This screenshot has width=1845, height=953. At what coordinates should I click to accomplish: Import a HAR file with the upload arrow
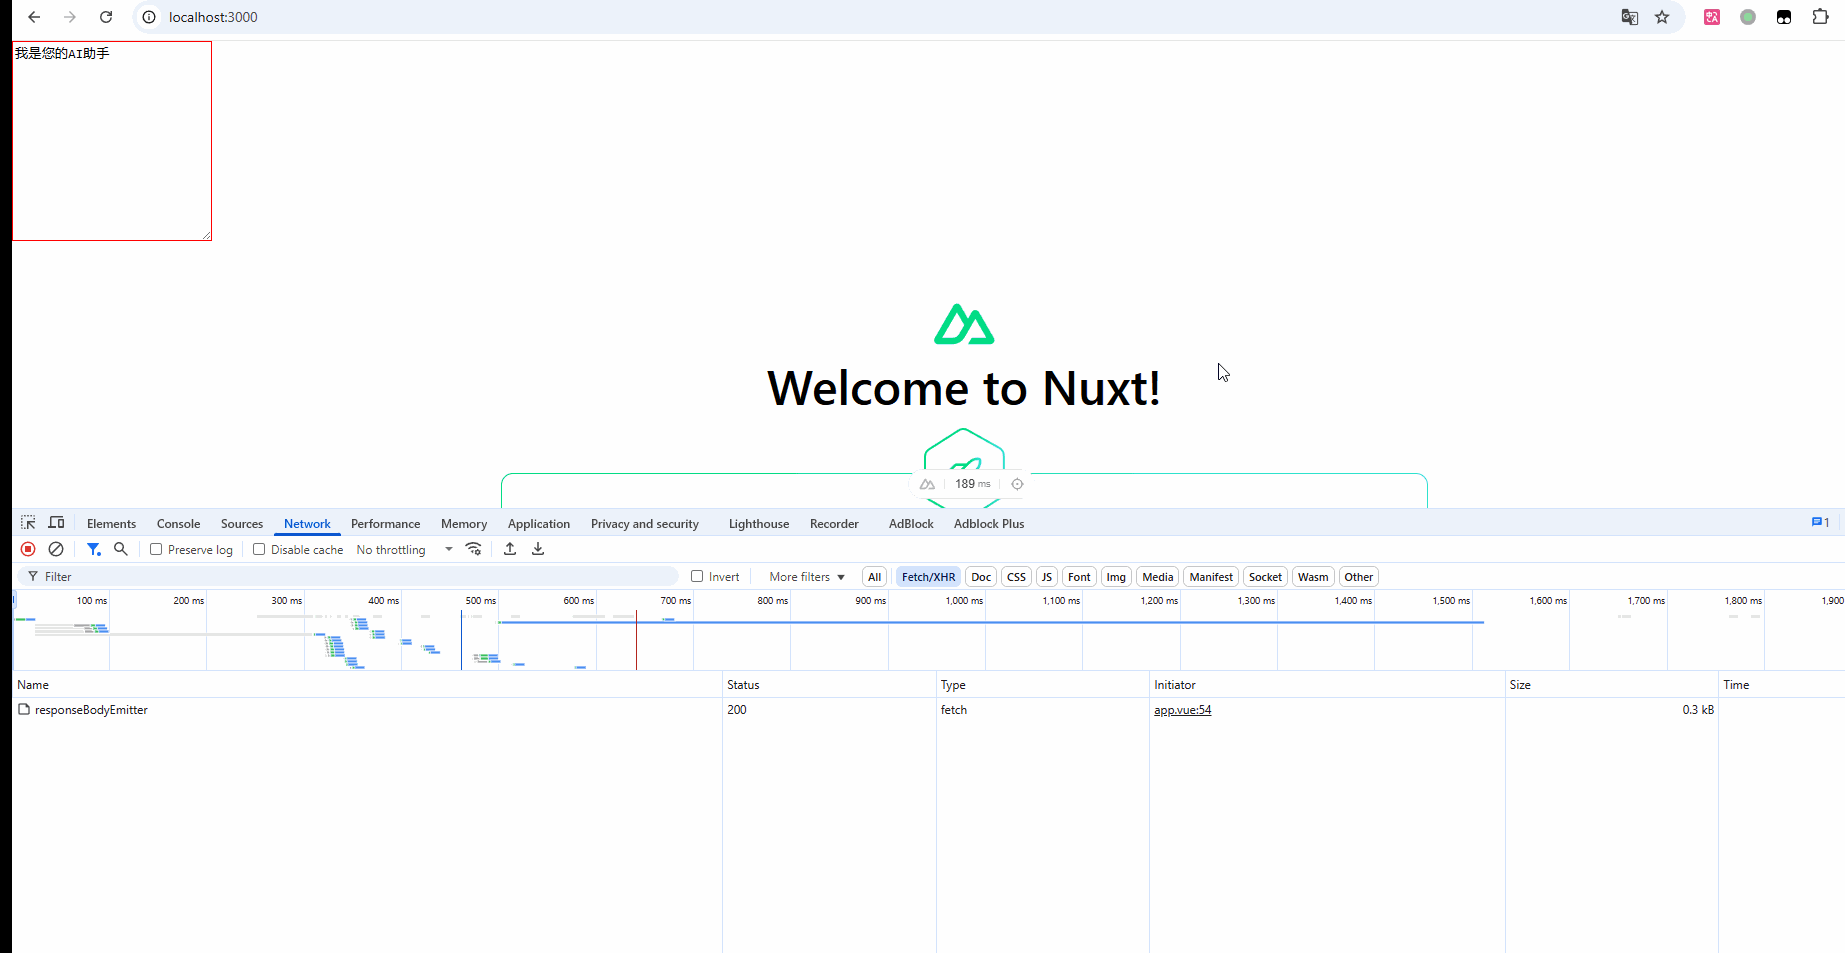[510, 549]
